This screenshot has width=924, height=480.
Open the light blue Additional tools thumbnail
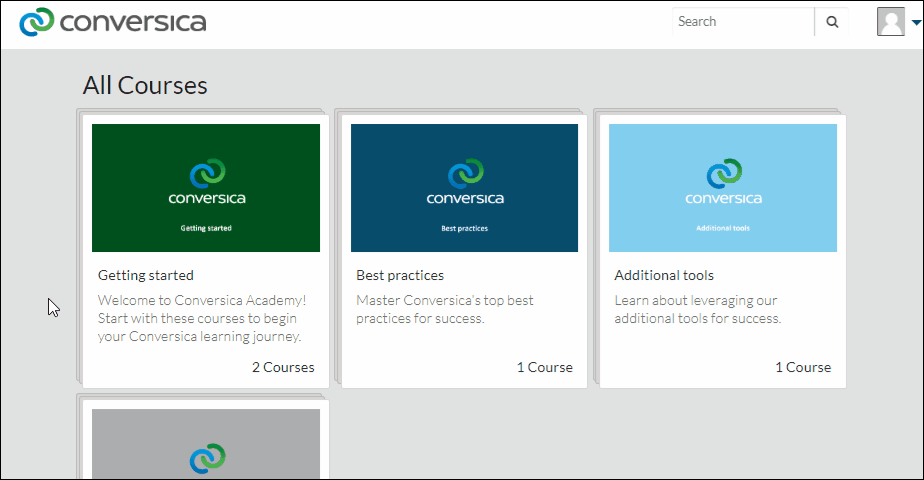tap(722, 188)
